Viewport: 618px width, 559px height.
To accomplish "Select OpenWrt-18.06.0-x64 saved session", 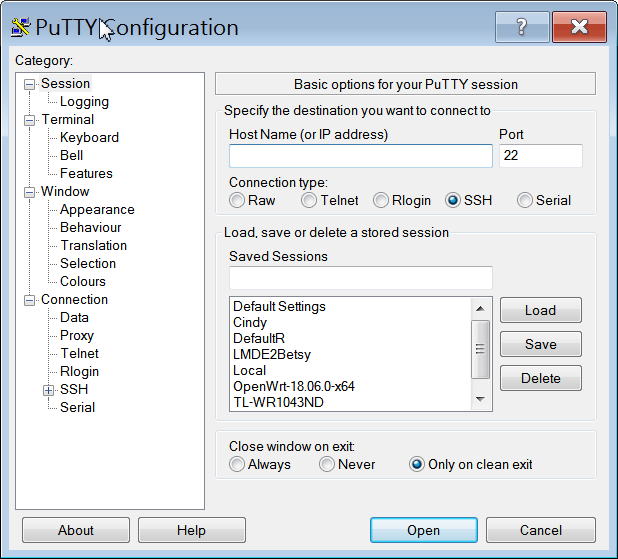I will (294, 386).
